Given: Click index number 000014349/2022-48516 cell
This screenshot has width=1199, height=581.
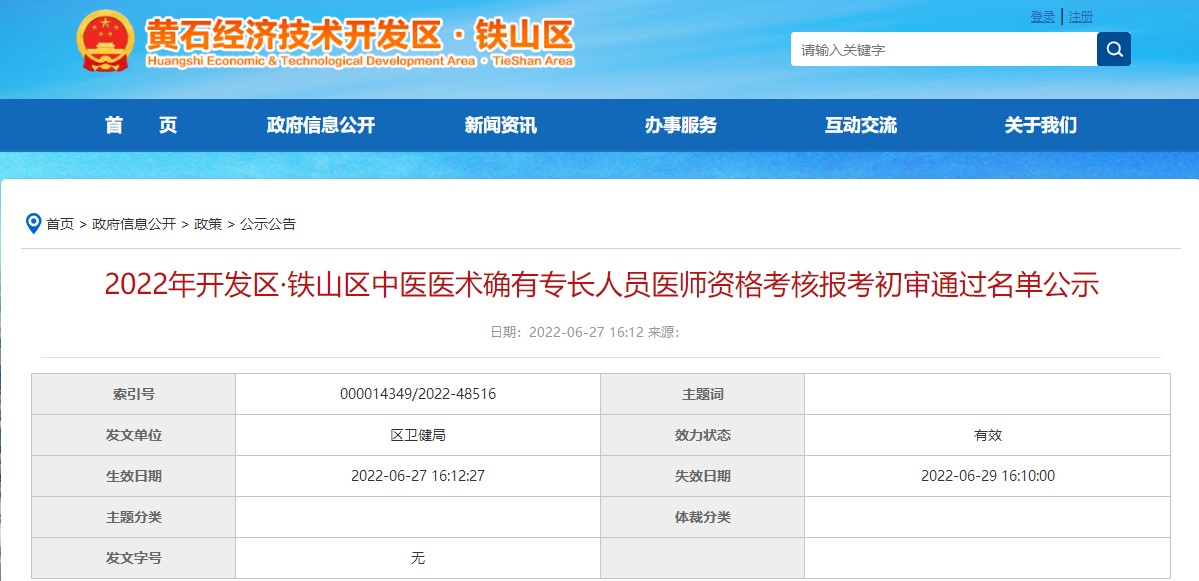Looking at the screenshot, I should click(418, 394).
